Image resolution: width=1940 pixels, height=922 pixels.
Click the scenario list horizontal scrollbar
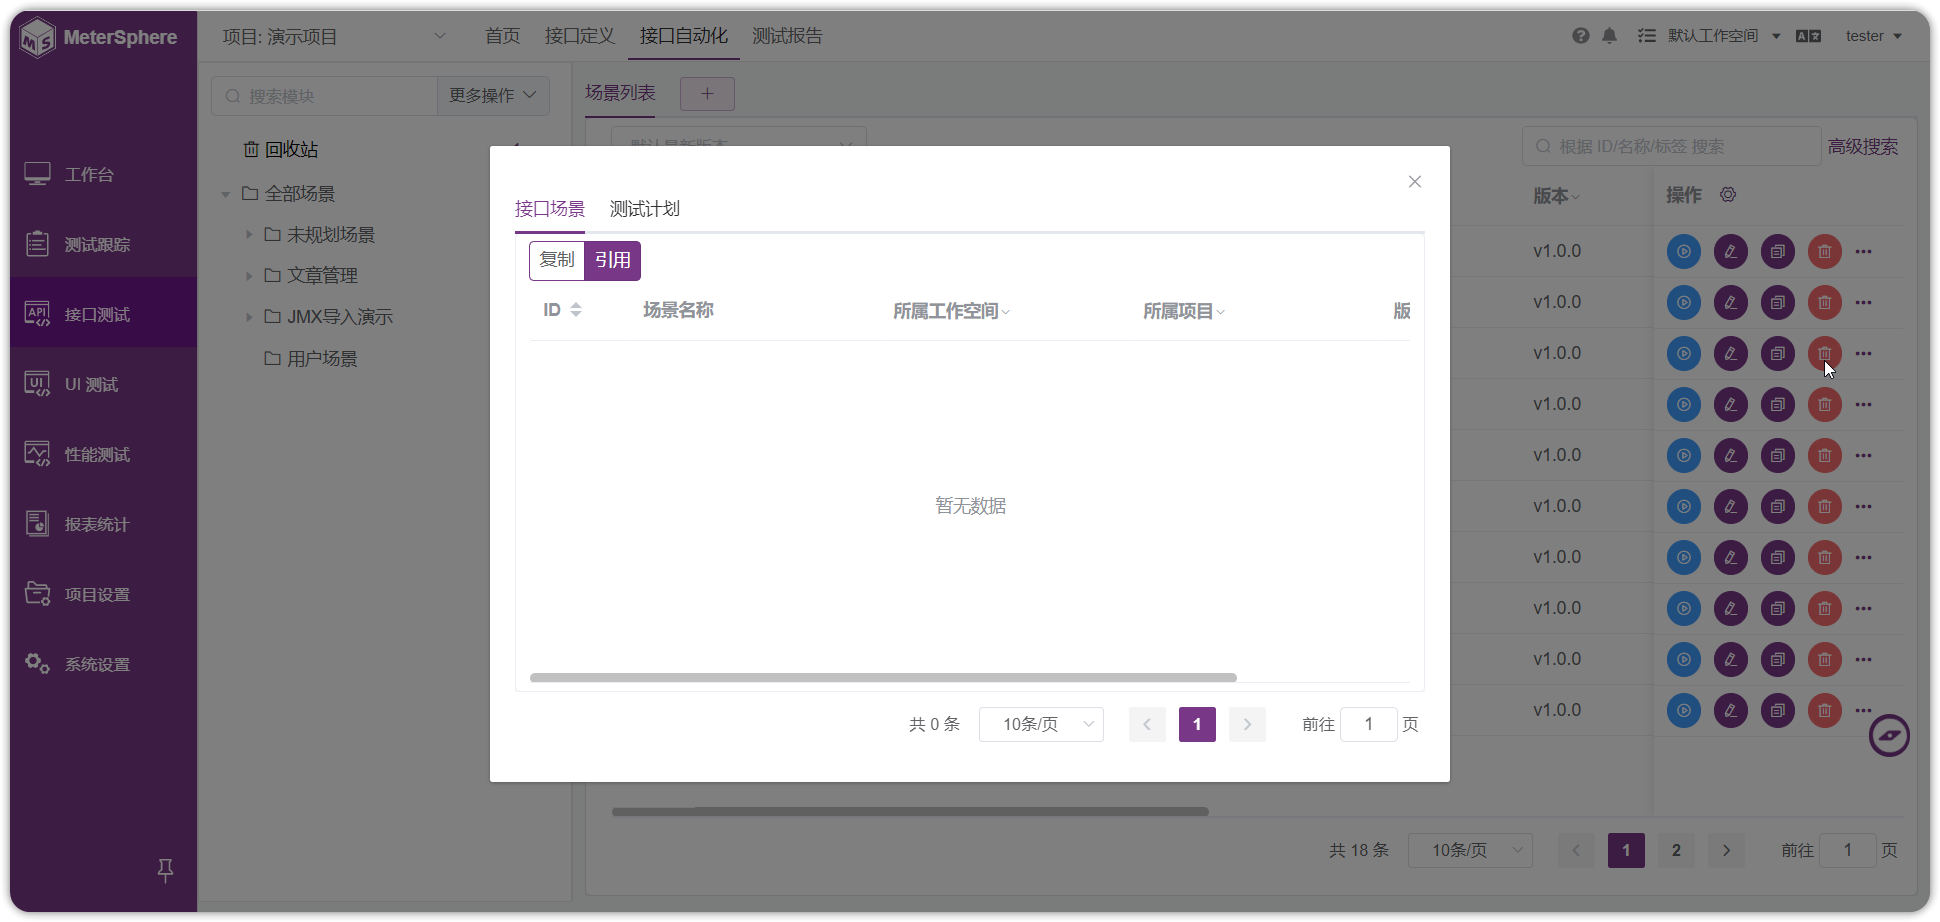(x=910, y=812)
